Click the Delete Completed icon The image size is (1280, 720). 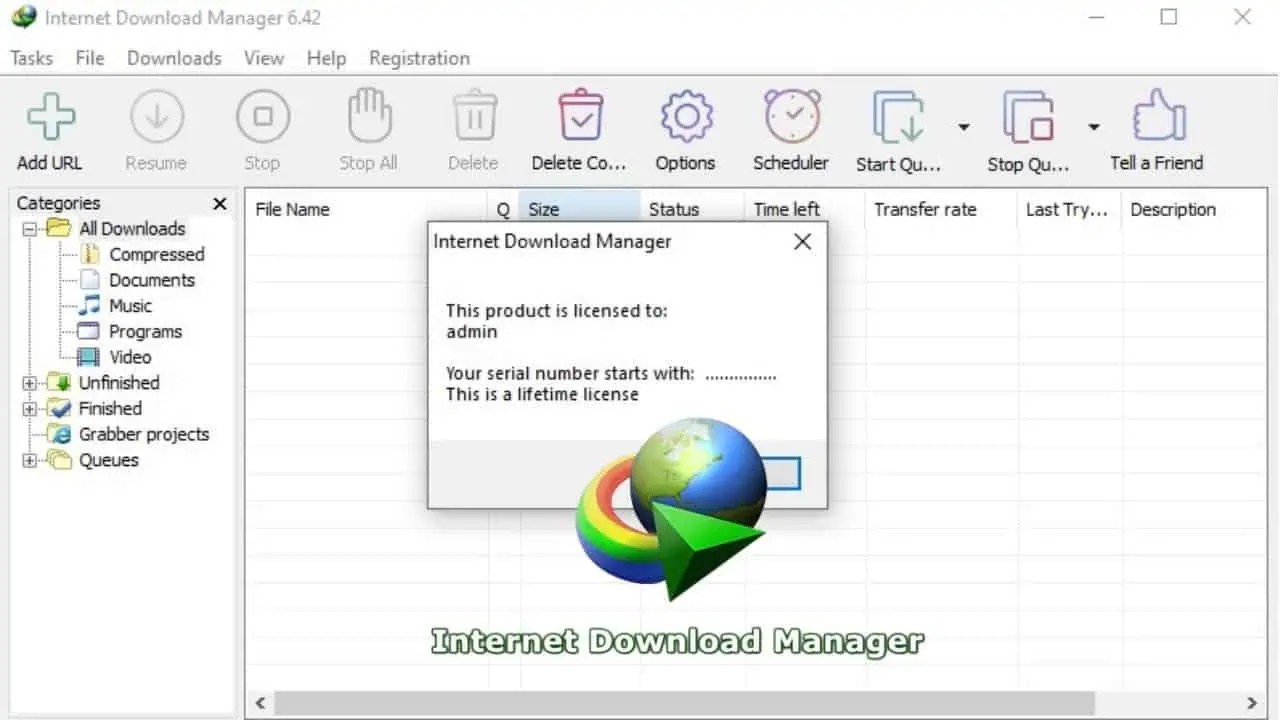tap(580, 117)
